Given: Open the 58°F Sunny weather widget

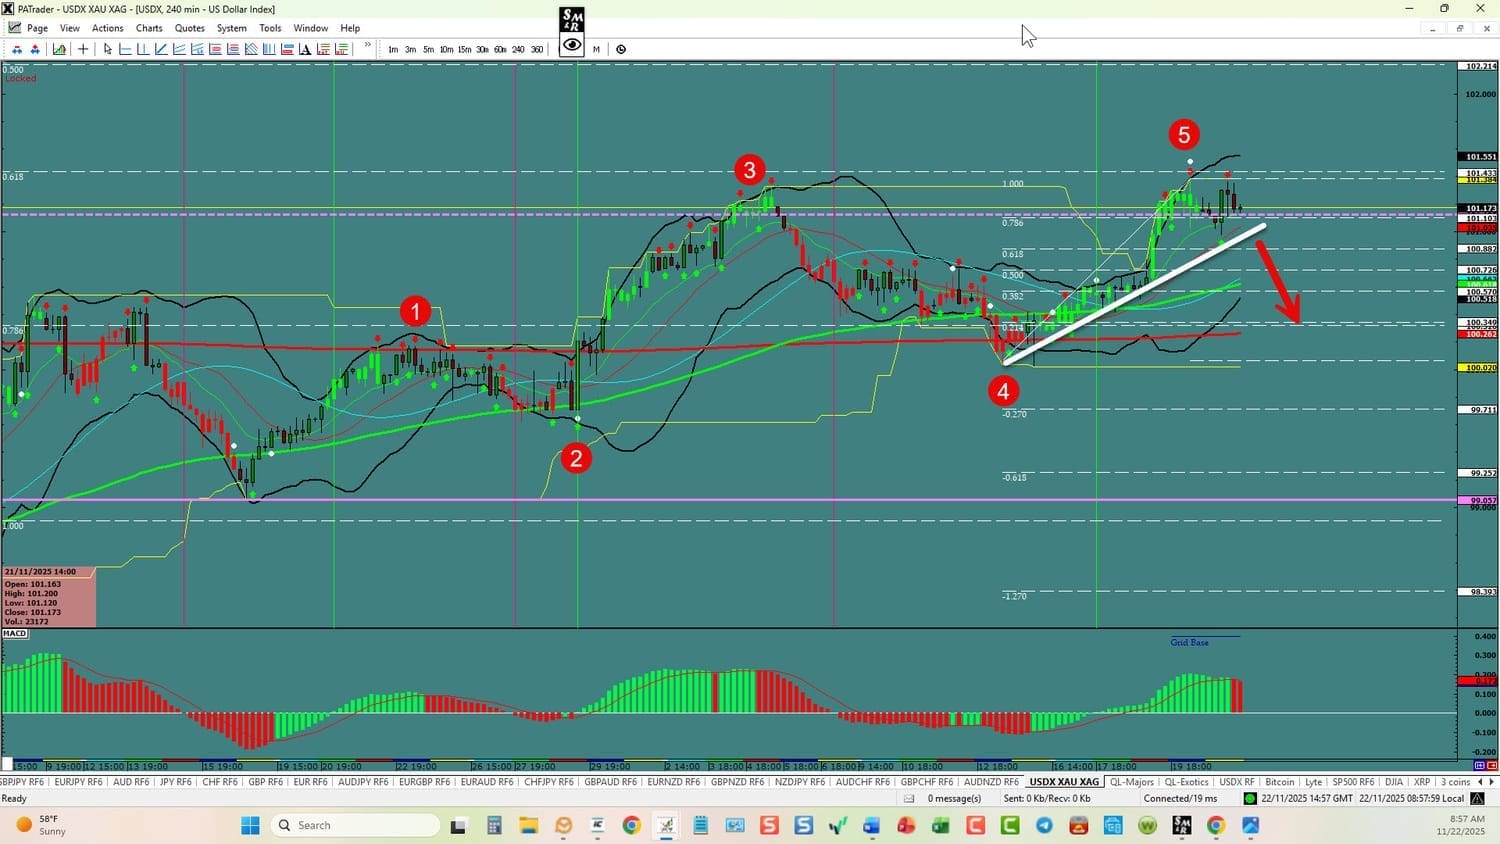Looking at the screenshot, I should [x=40, y=825].
